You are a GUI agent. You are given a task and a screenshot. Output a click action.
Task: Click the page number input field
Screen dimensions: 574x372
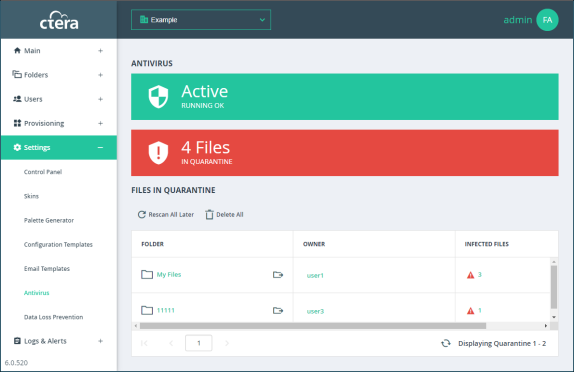199,343
